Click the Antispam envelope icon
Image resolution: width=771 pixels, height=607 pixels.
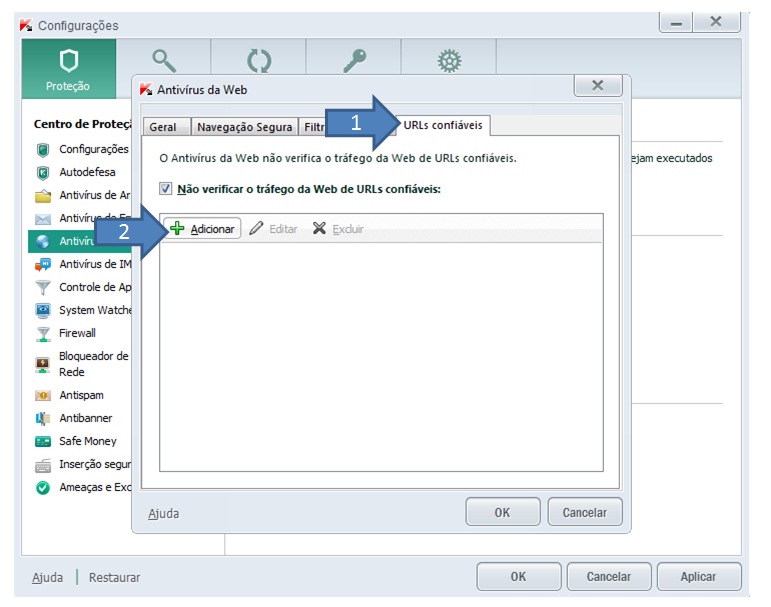pos(43,395)
